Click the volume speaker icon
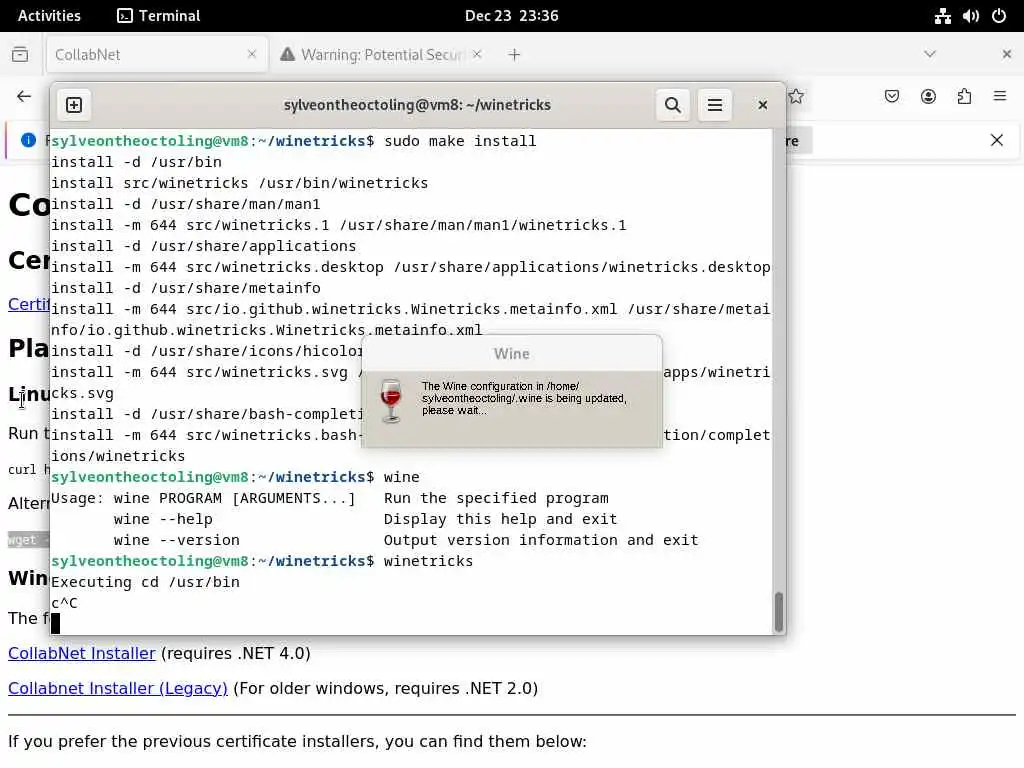 click(x=970, y=16)
